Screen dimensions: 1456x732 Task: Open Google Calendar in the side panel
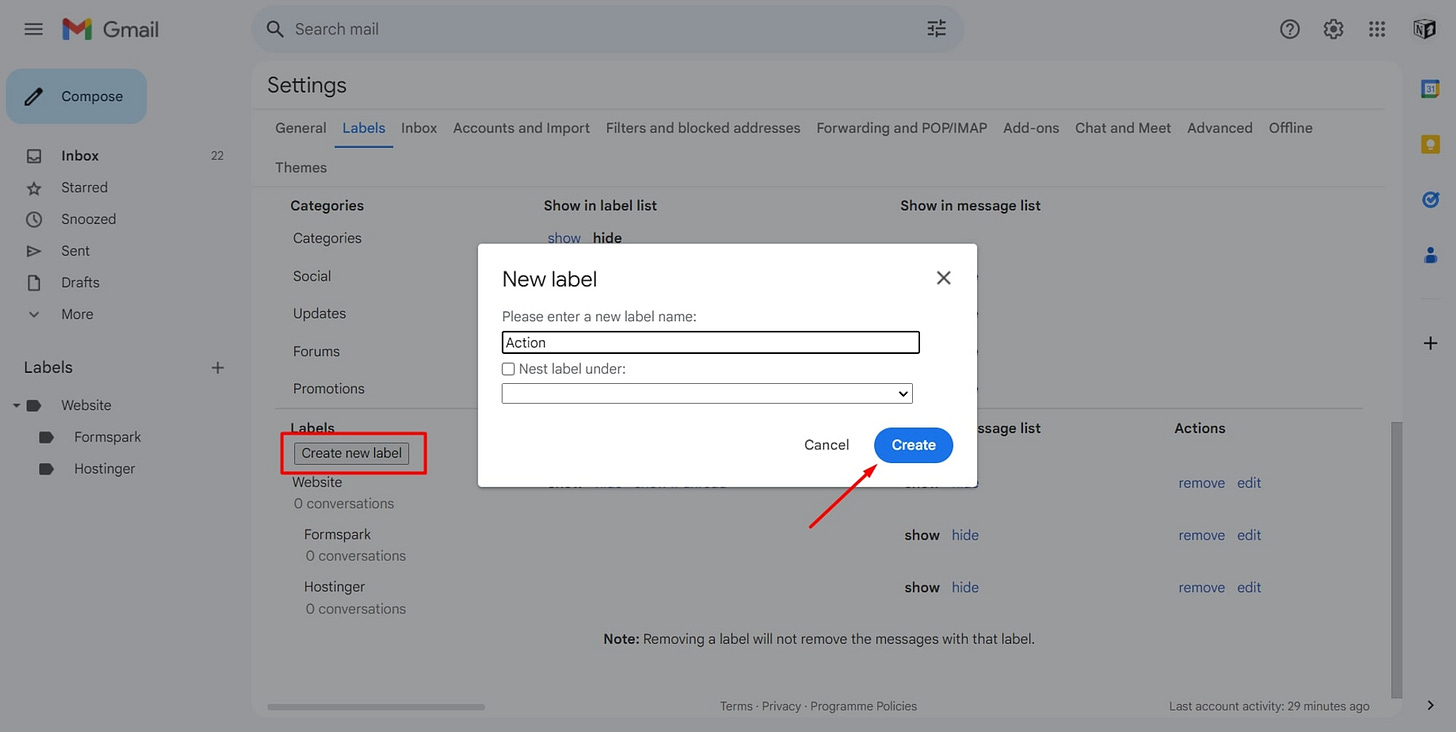click(1430, 88)
